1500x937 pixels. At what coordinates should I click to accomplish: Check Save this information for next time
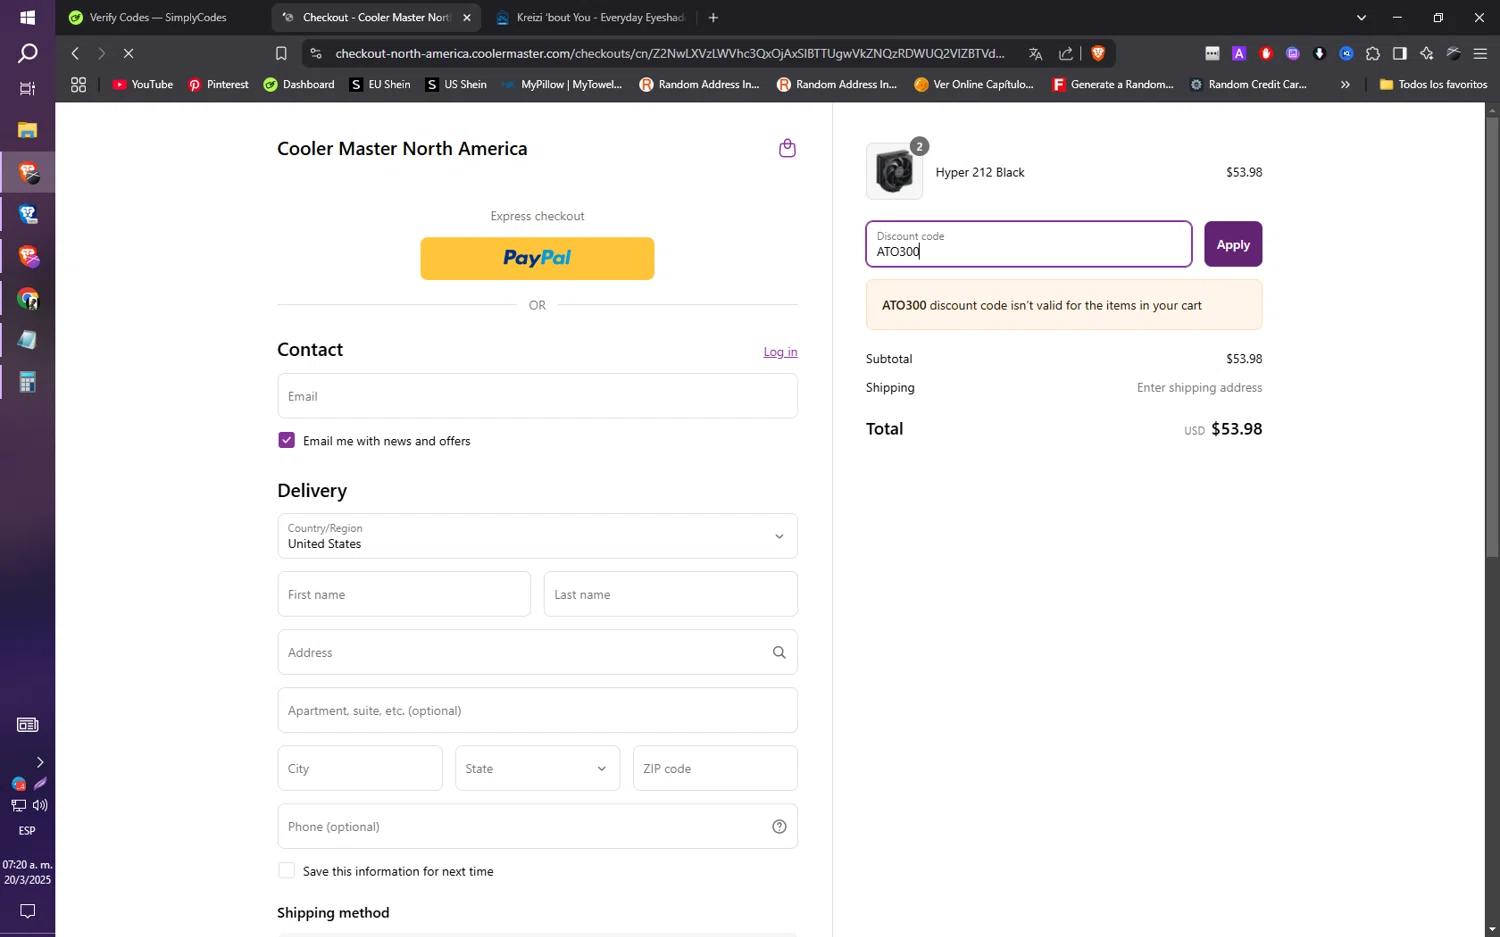click(x=286, y=871)
